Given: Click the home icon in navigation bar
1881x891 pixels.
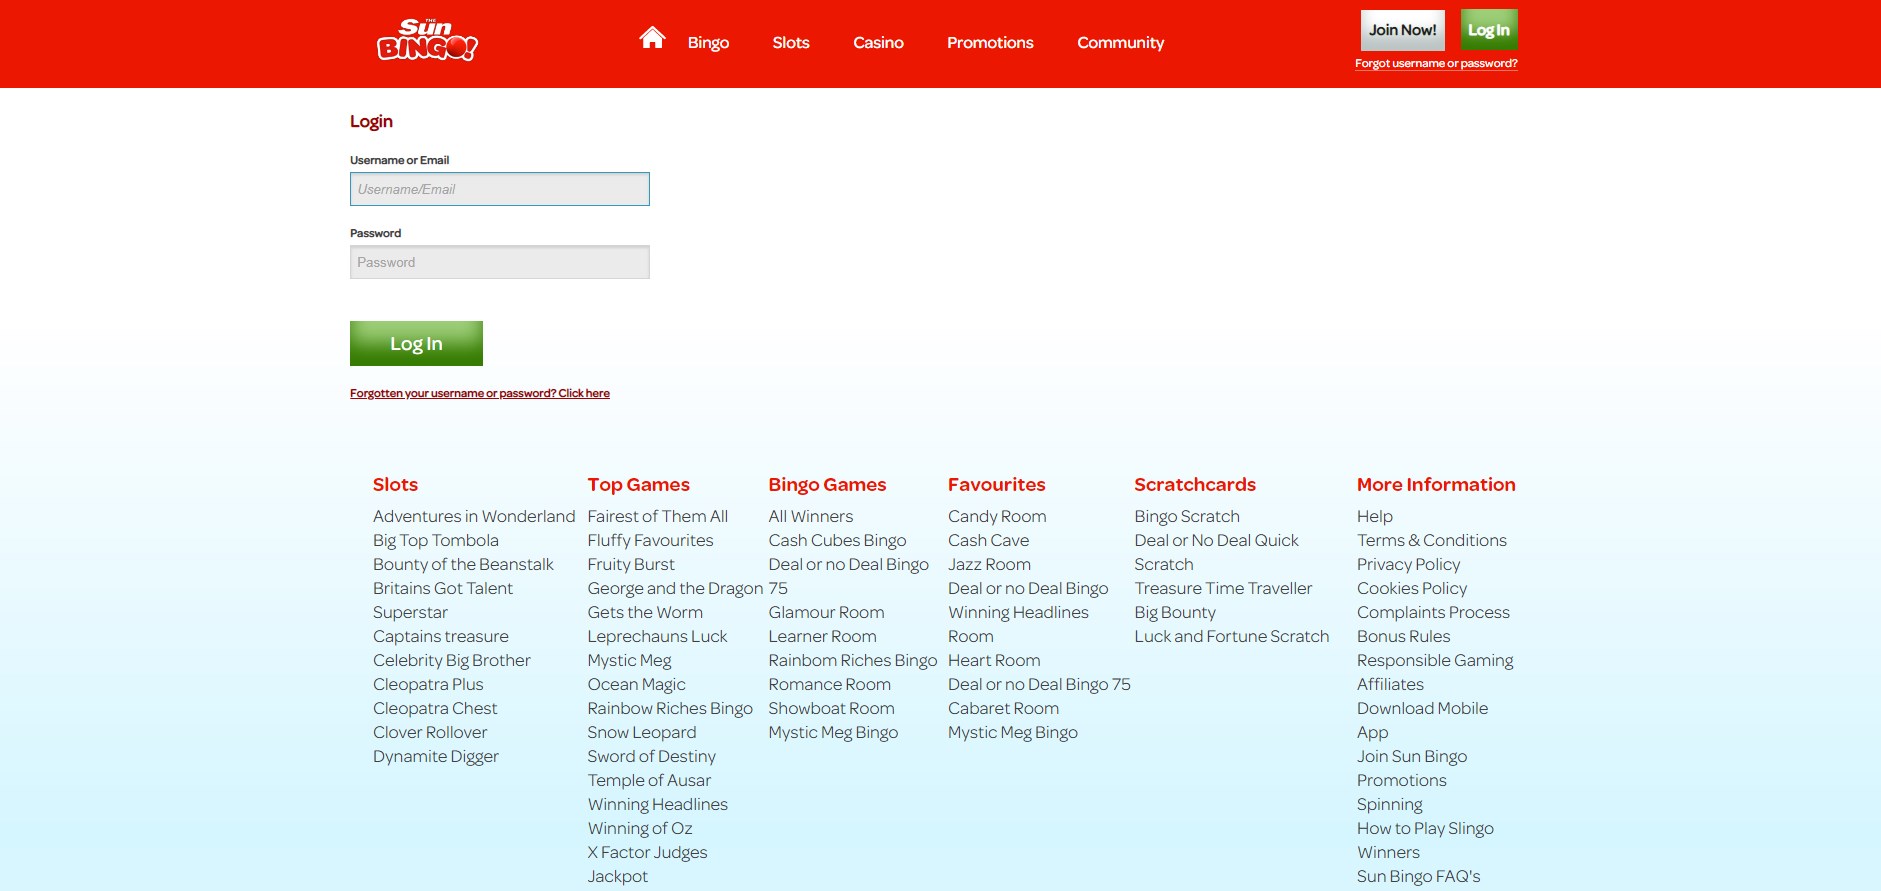Looking at the screenshot, I should [x=652, y=38].
